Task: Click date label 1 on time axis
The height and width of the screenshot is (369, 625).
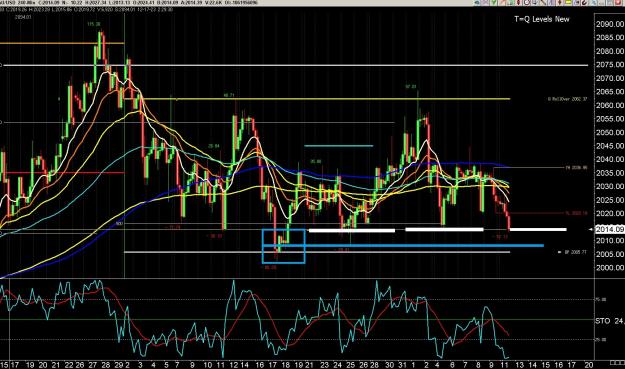Action: click(x=413, y=365)
